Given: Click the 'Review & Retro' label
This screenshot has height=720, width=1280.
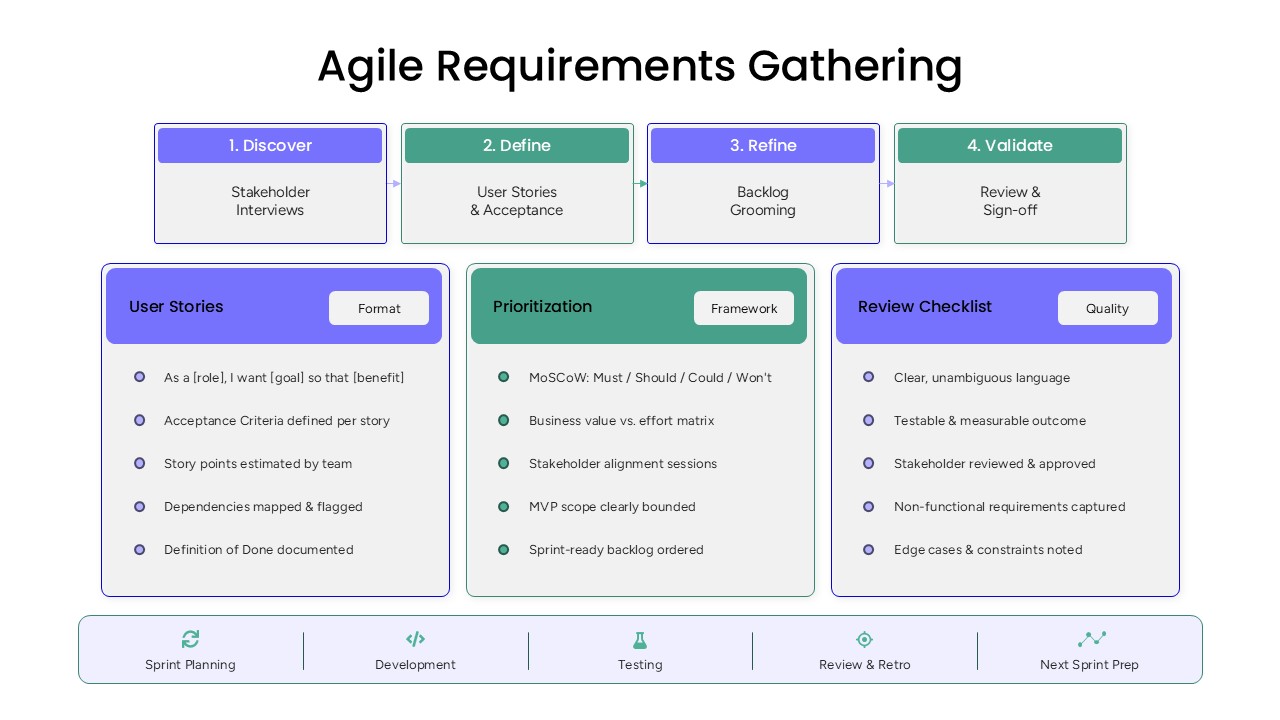Looking at the screenshot, I should point(865,665).
